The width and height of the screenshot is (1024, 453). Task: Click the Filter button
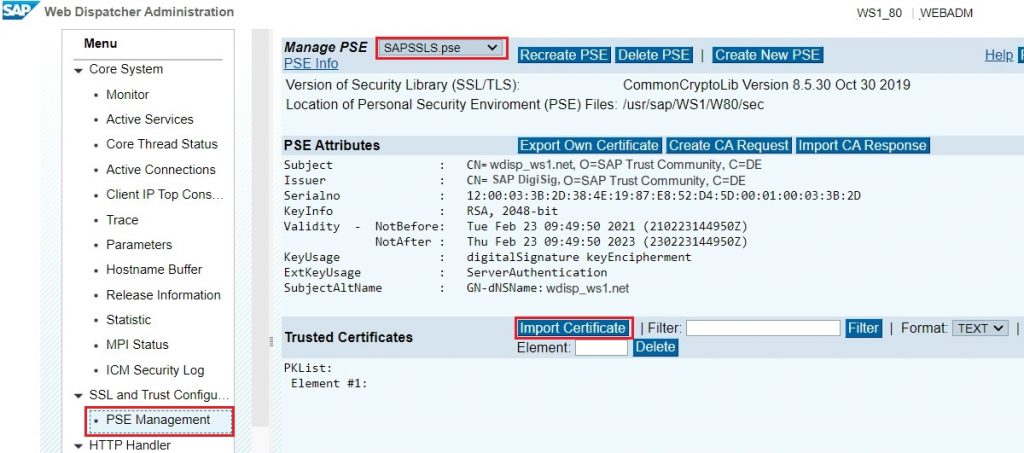(x=863, y=328)
